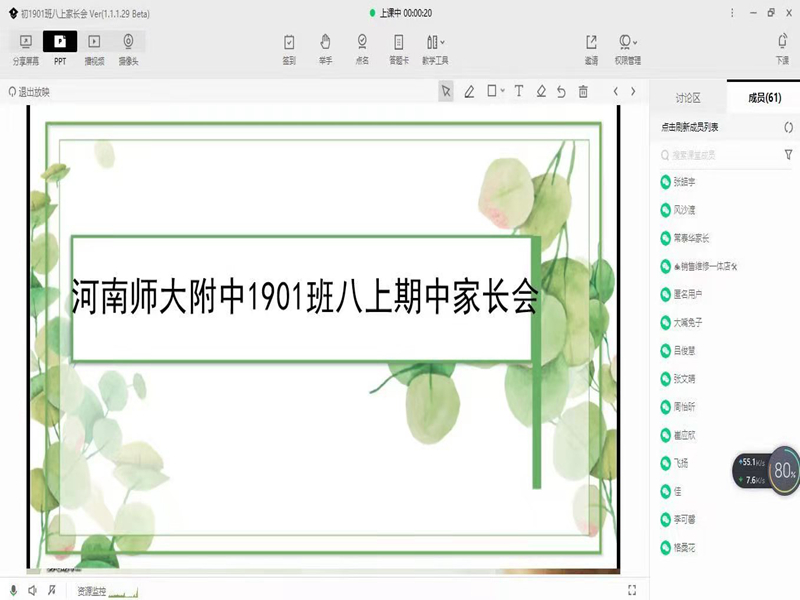The height and width of the screenshot is (600, 800).
Task: Select the 成员(61) members tab
Action: (764, 98)
